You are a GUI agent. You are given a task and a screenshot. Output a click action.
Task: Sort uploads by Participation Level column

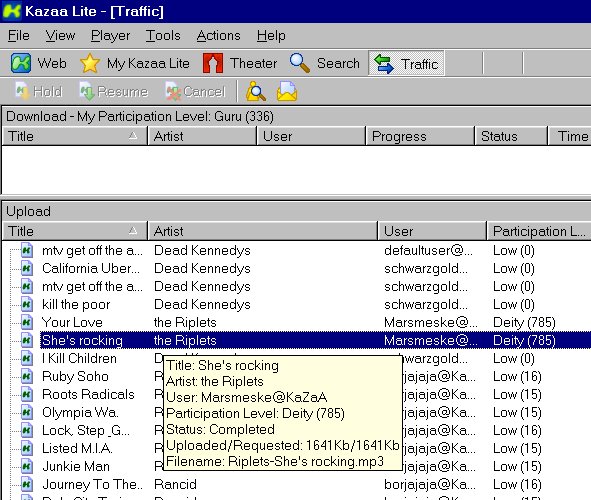point(539,231)
